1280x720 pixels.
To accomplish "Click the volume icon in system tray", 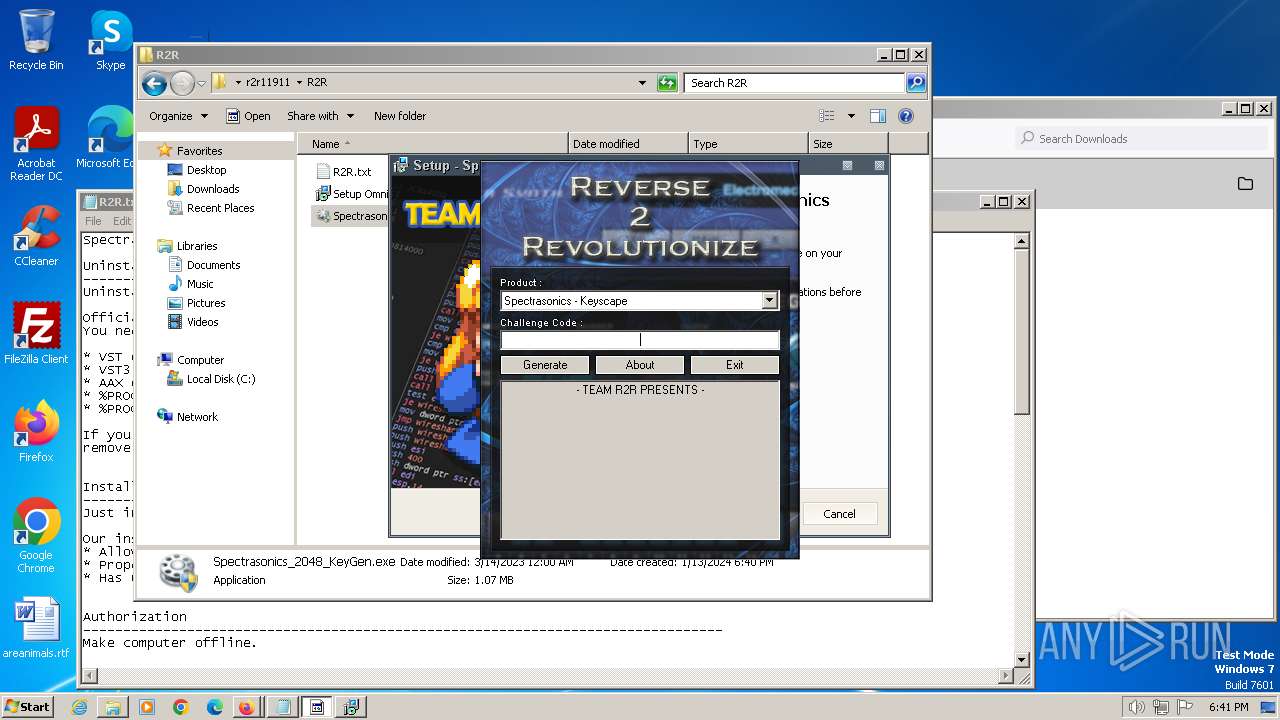I will [1136, 707].
